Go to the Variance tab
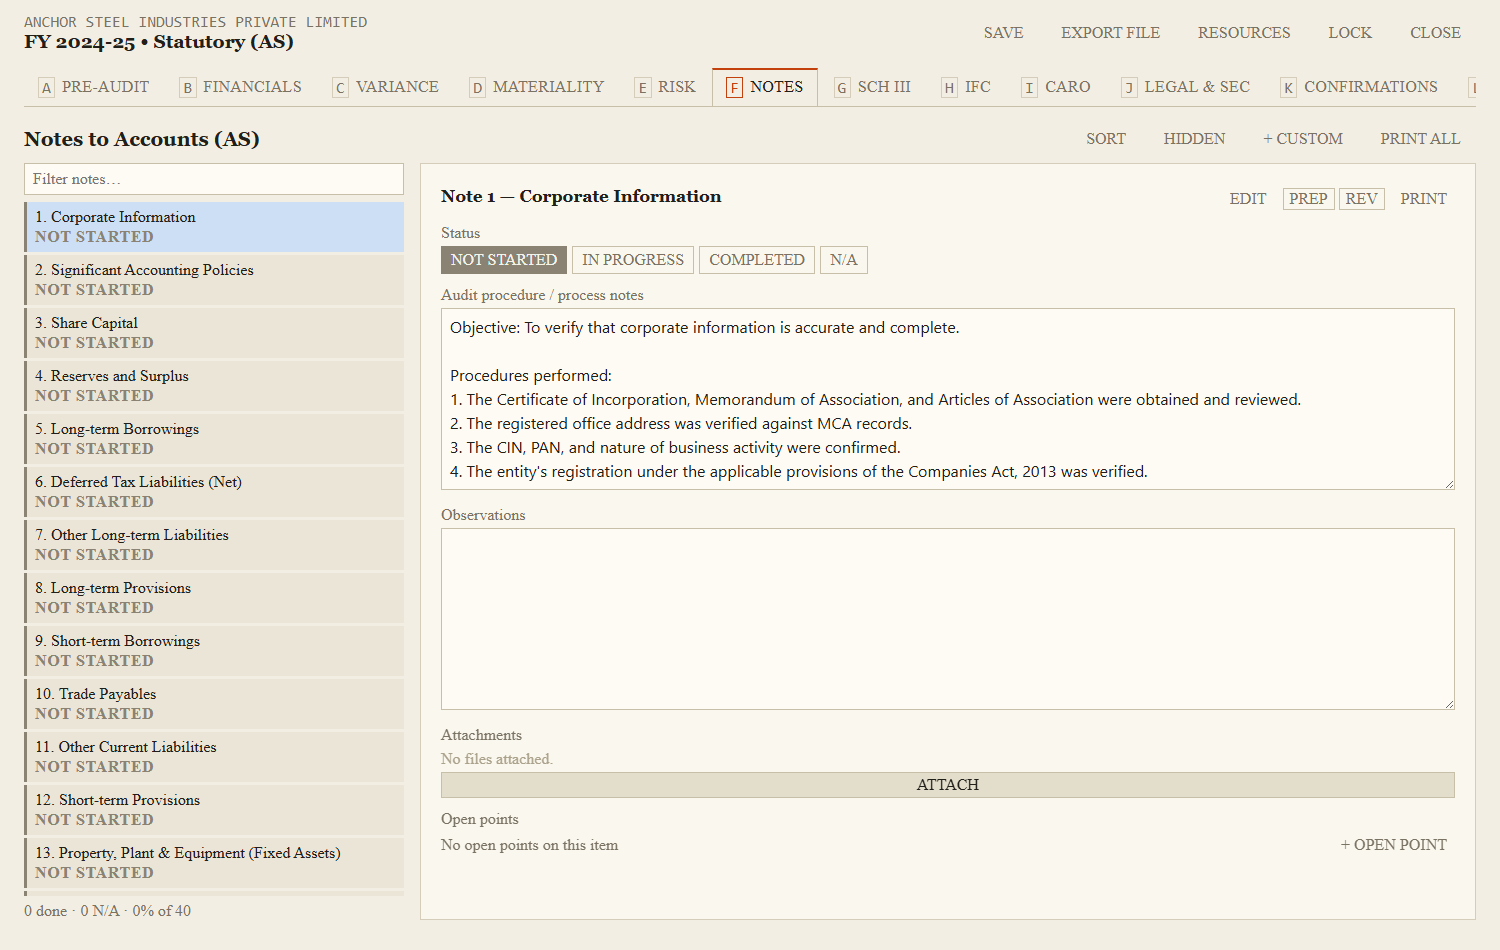 pos(386,87)
